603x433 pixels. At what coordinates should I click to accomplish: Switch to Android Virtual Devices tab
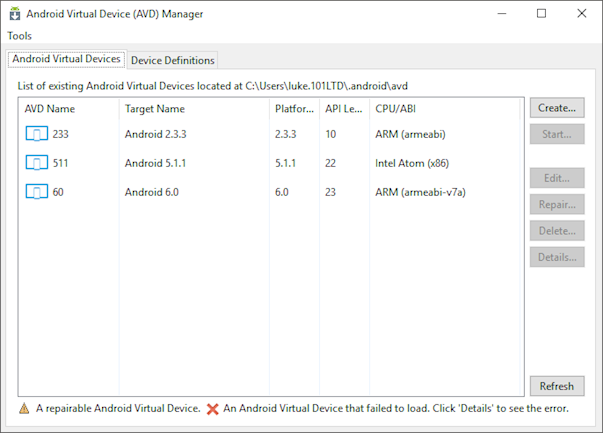tap(67, 59)
